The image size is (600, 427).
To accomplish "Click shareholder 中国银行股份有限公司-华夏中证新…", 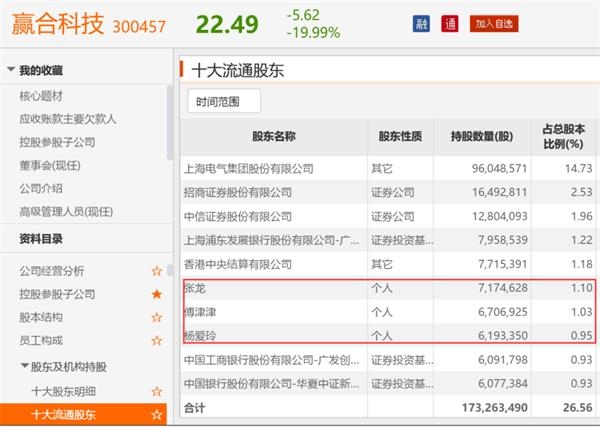I will (272, 383).
